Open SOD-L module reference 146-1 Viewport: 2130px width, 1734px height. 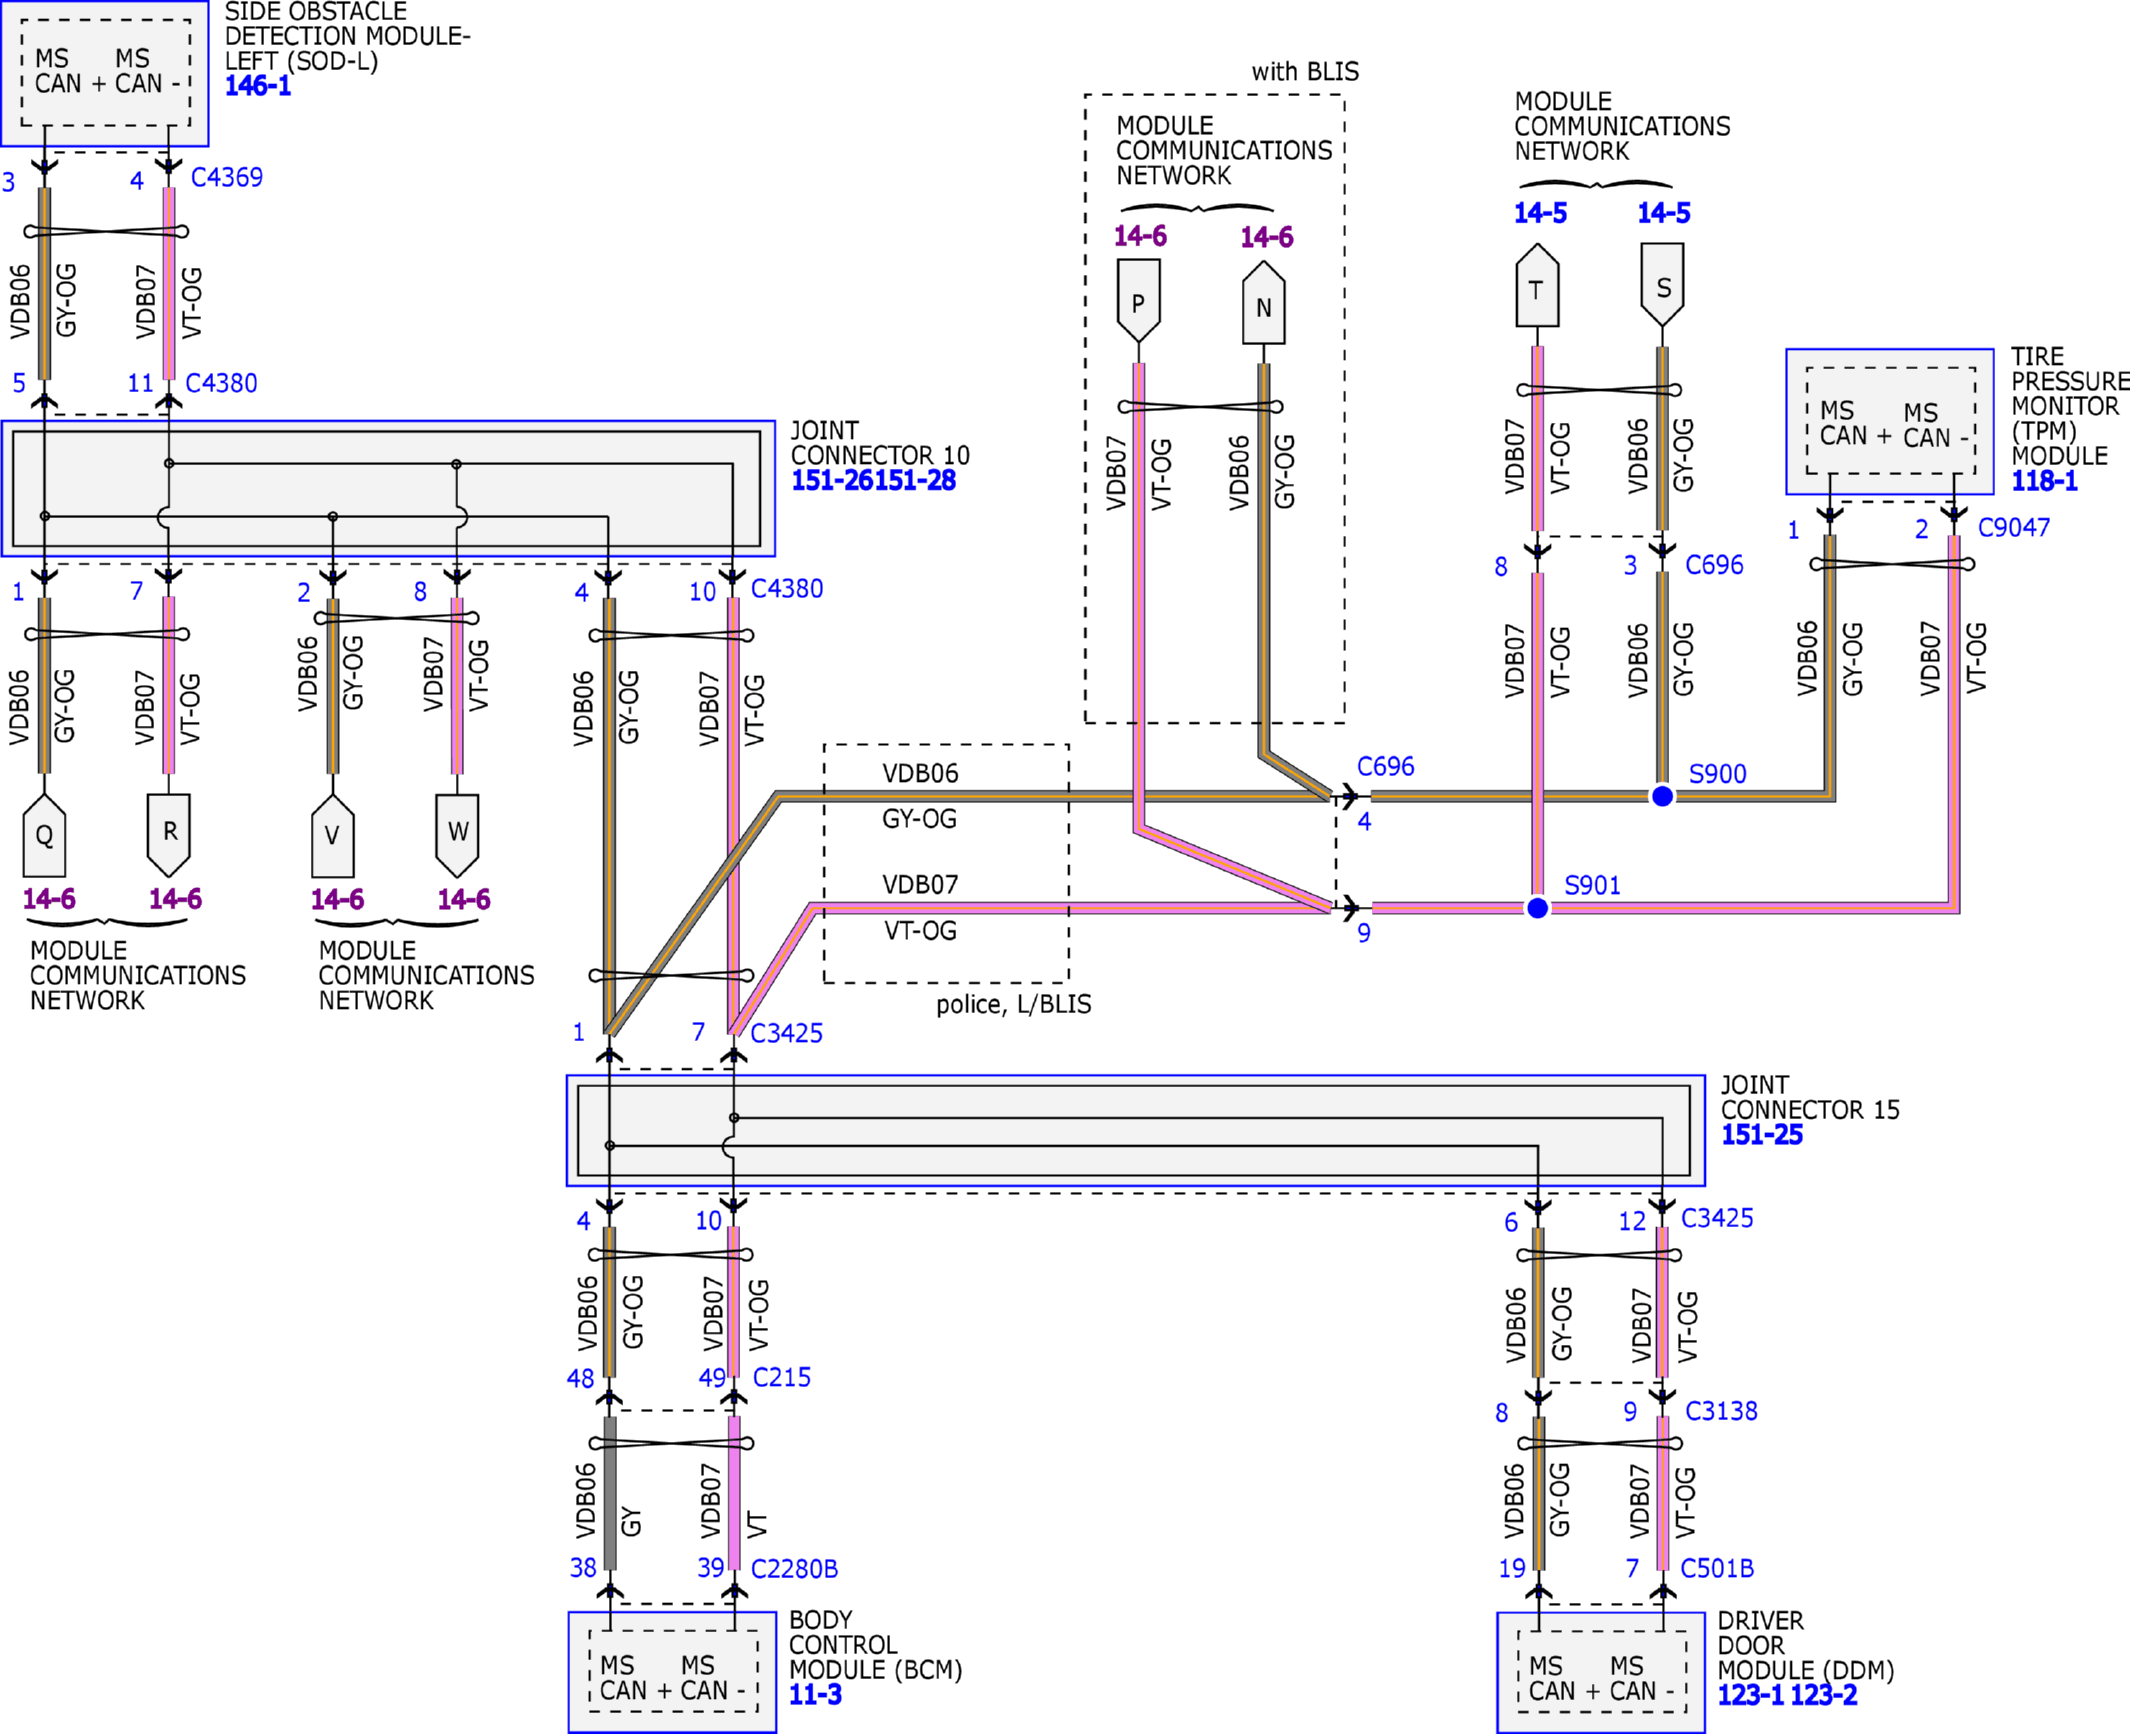[x=258, y=86]
